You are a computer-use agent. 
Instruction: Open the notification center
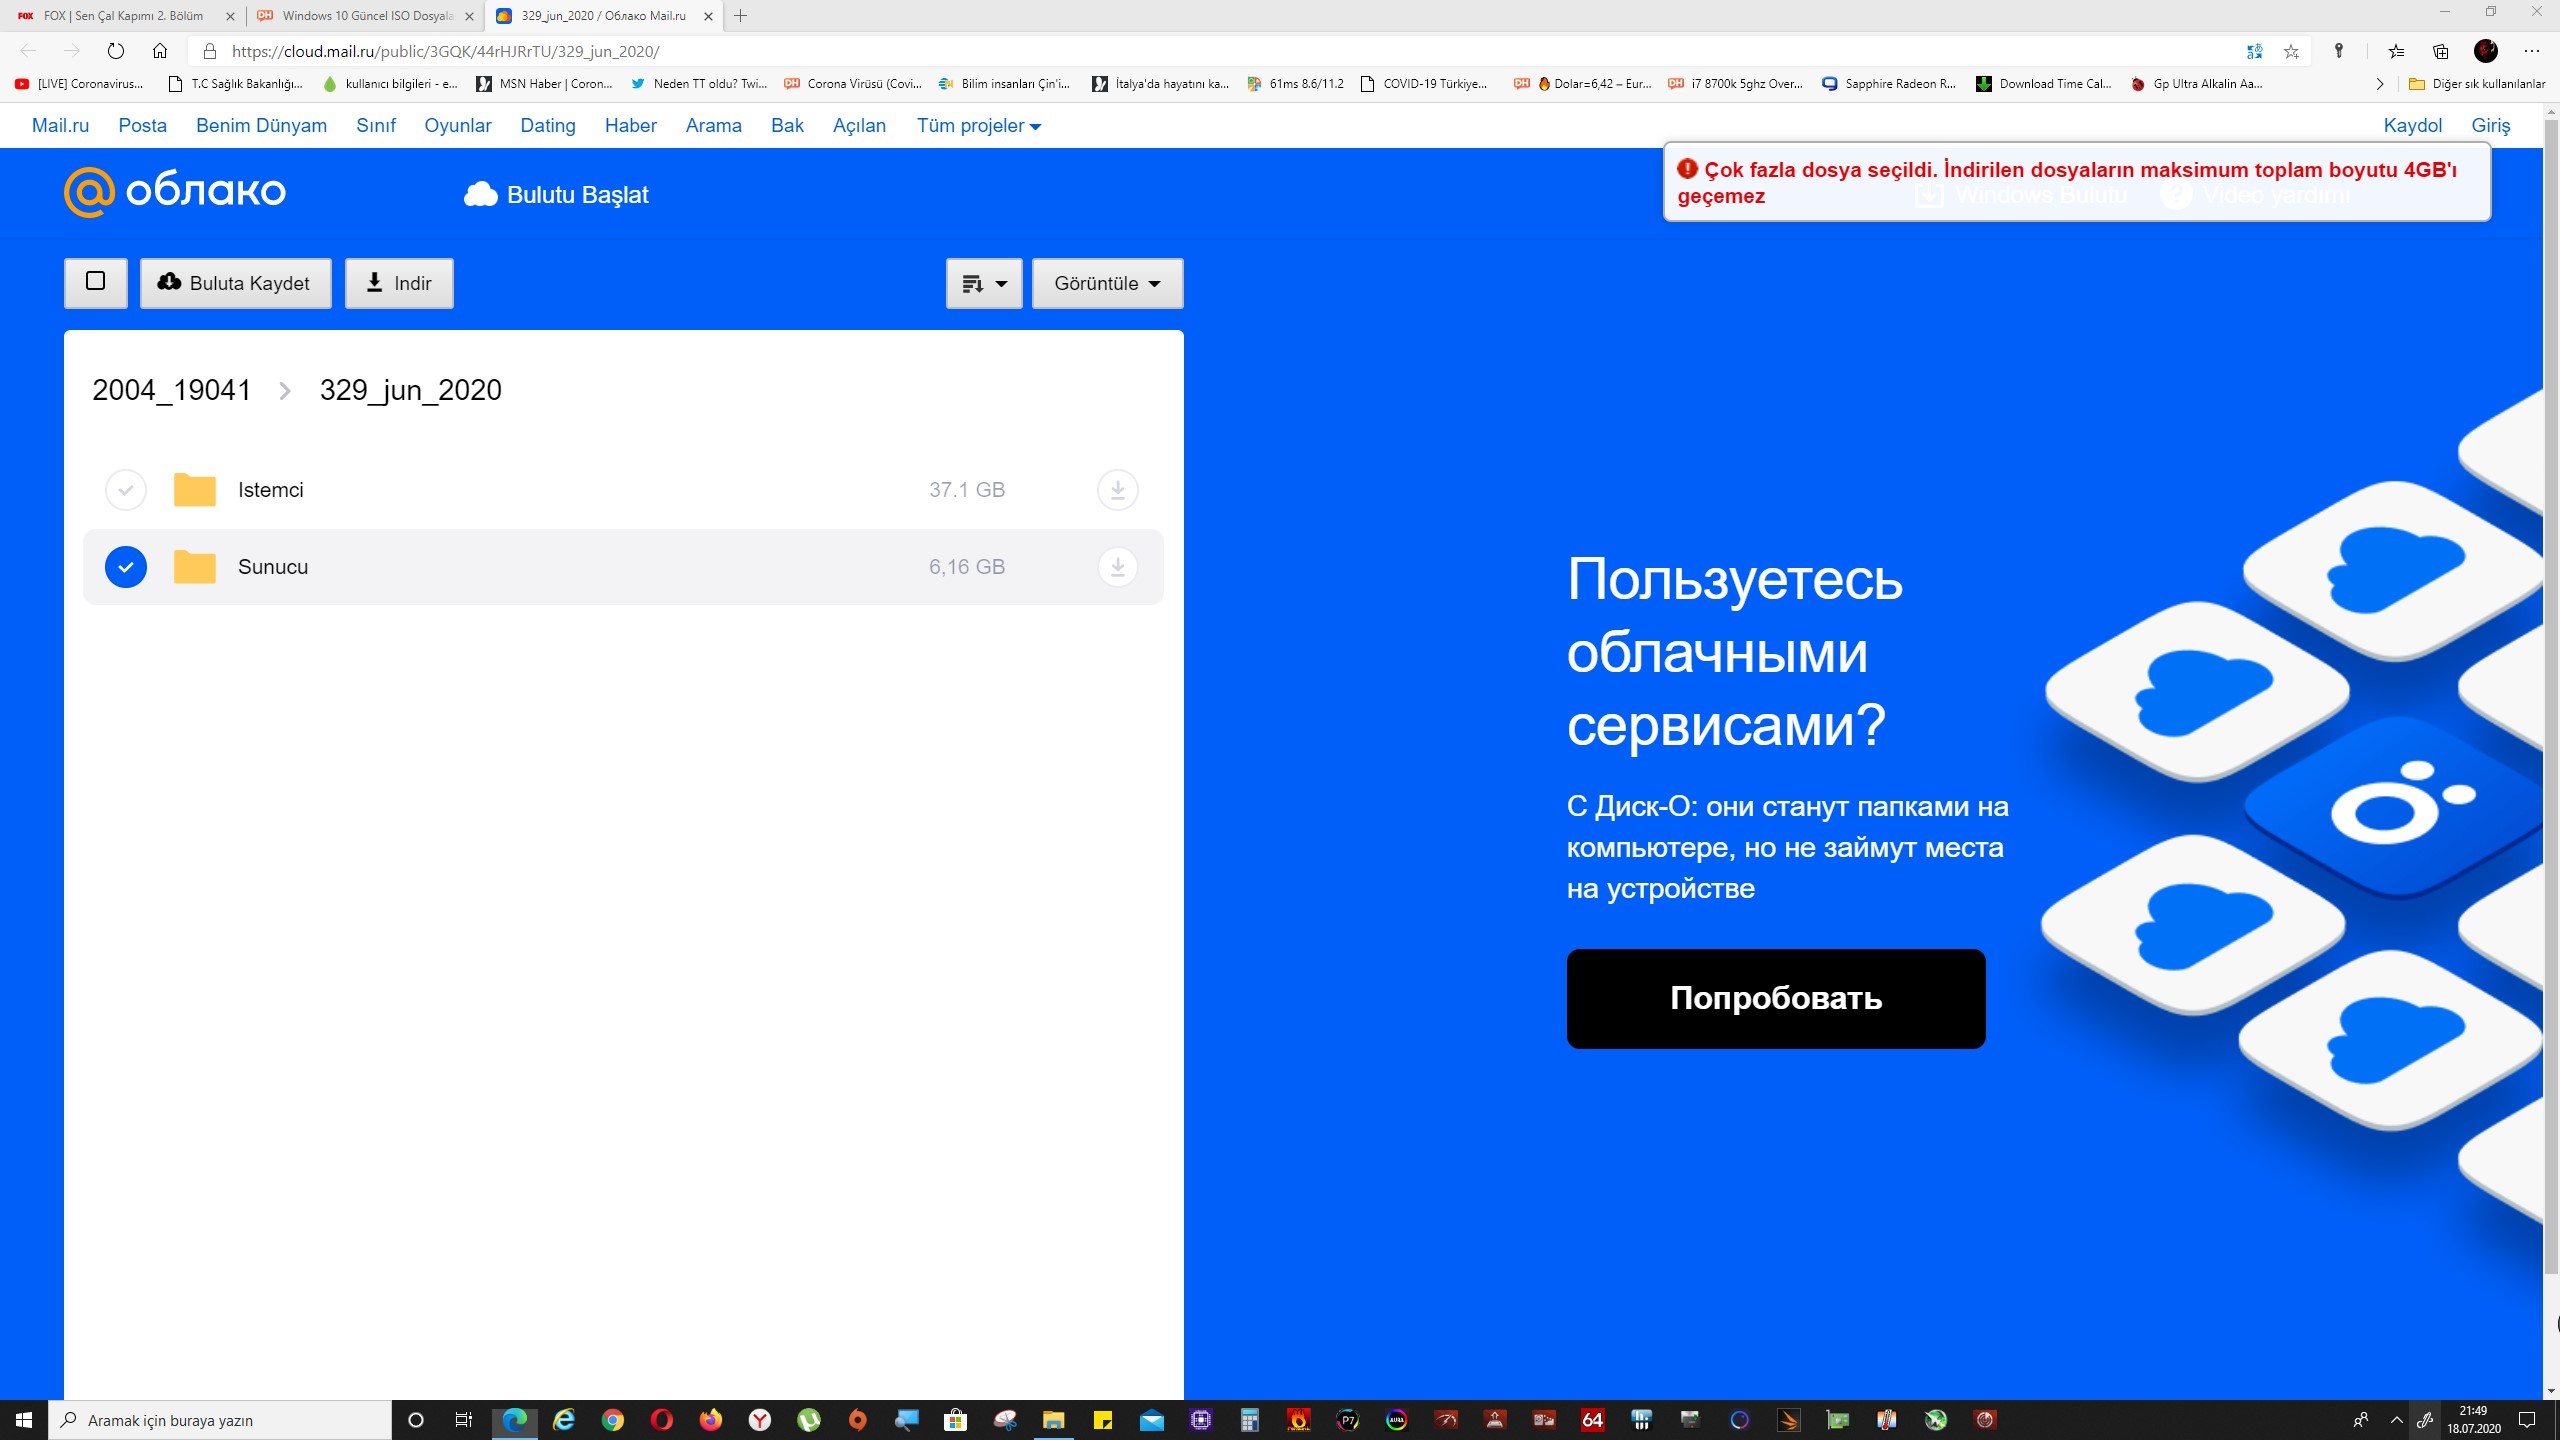(x=2527, y=1420)
